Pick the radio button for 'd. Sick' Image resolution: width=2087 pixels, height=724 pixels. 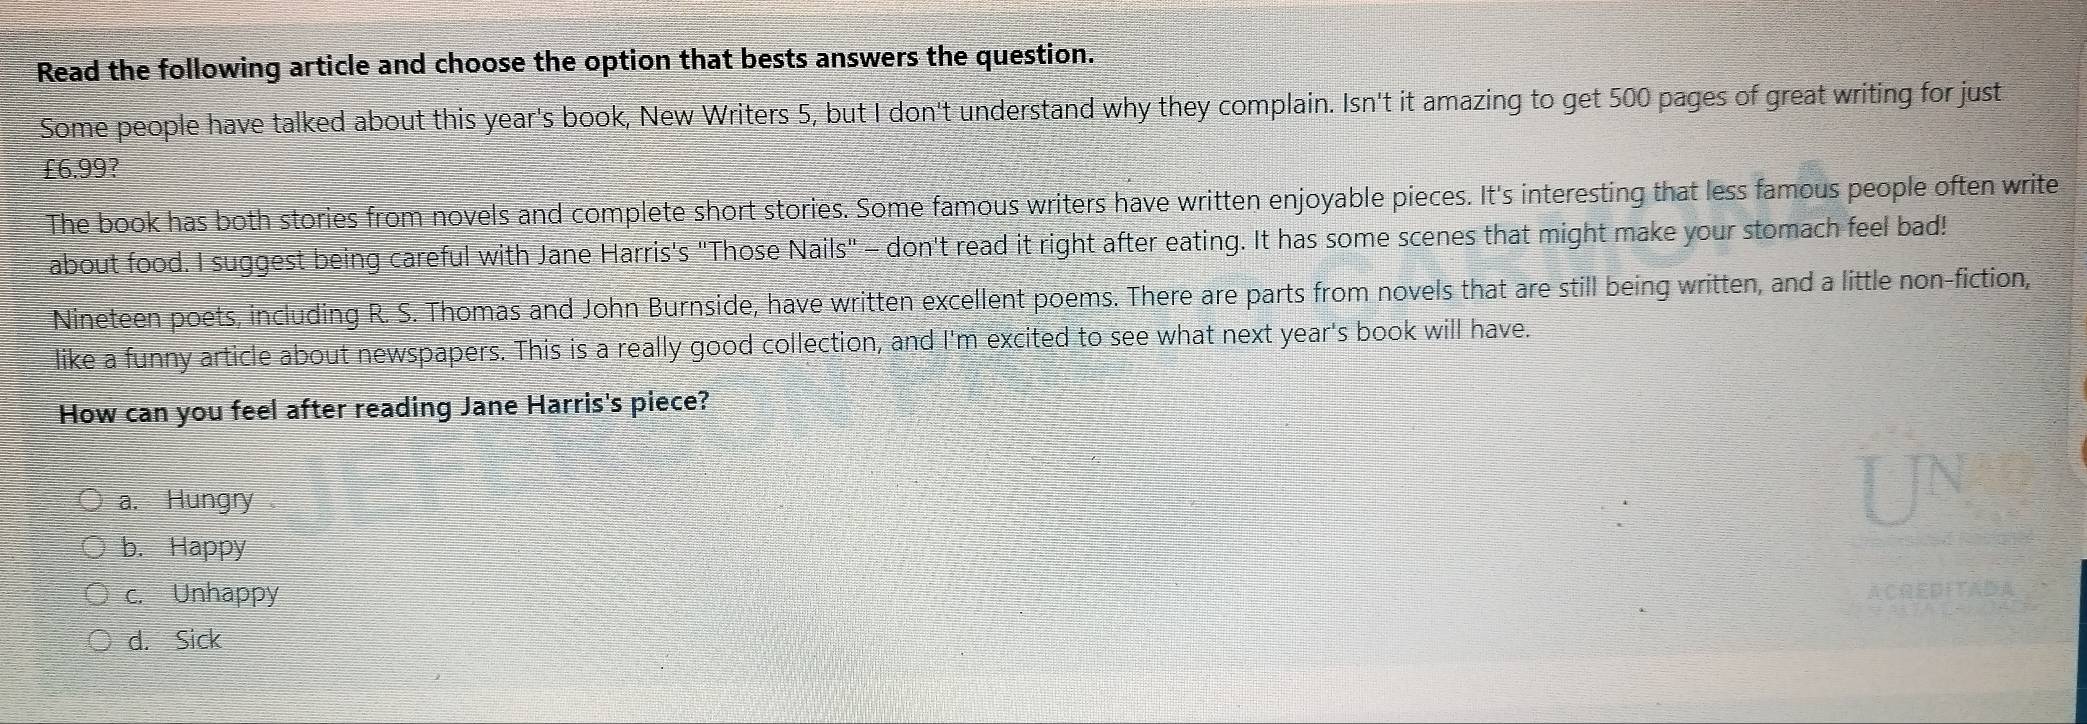[101, 640]
